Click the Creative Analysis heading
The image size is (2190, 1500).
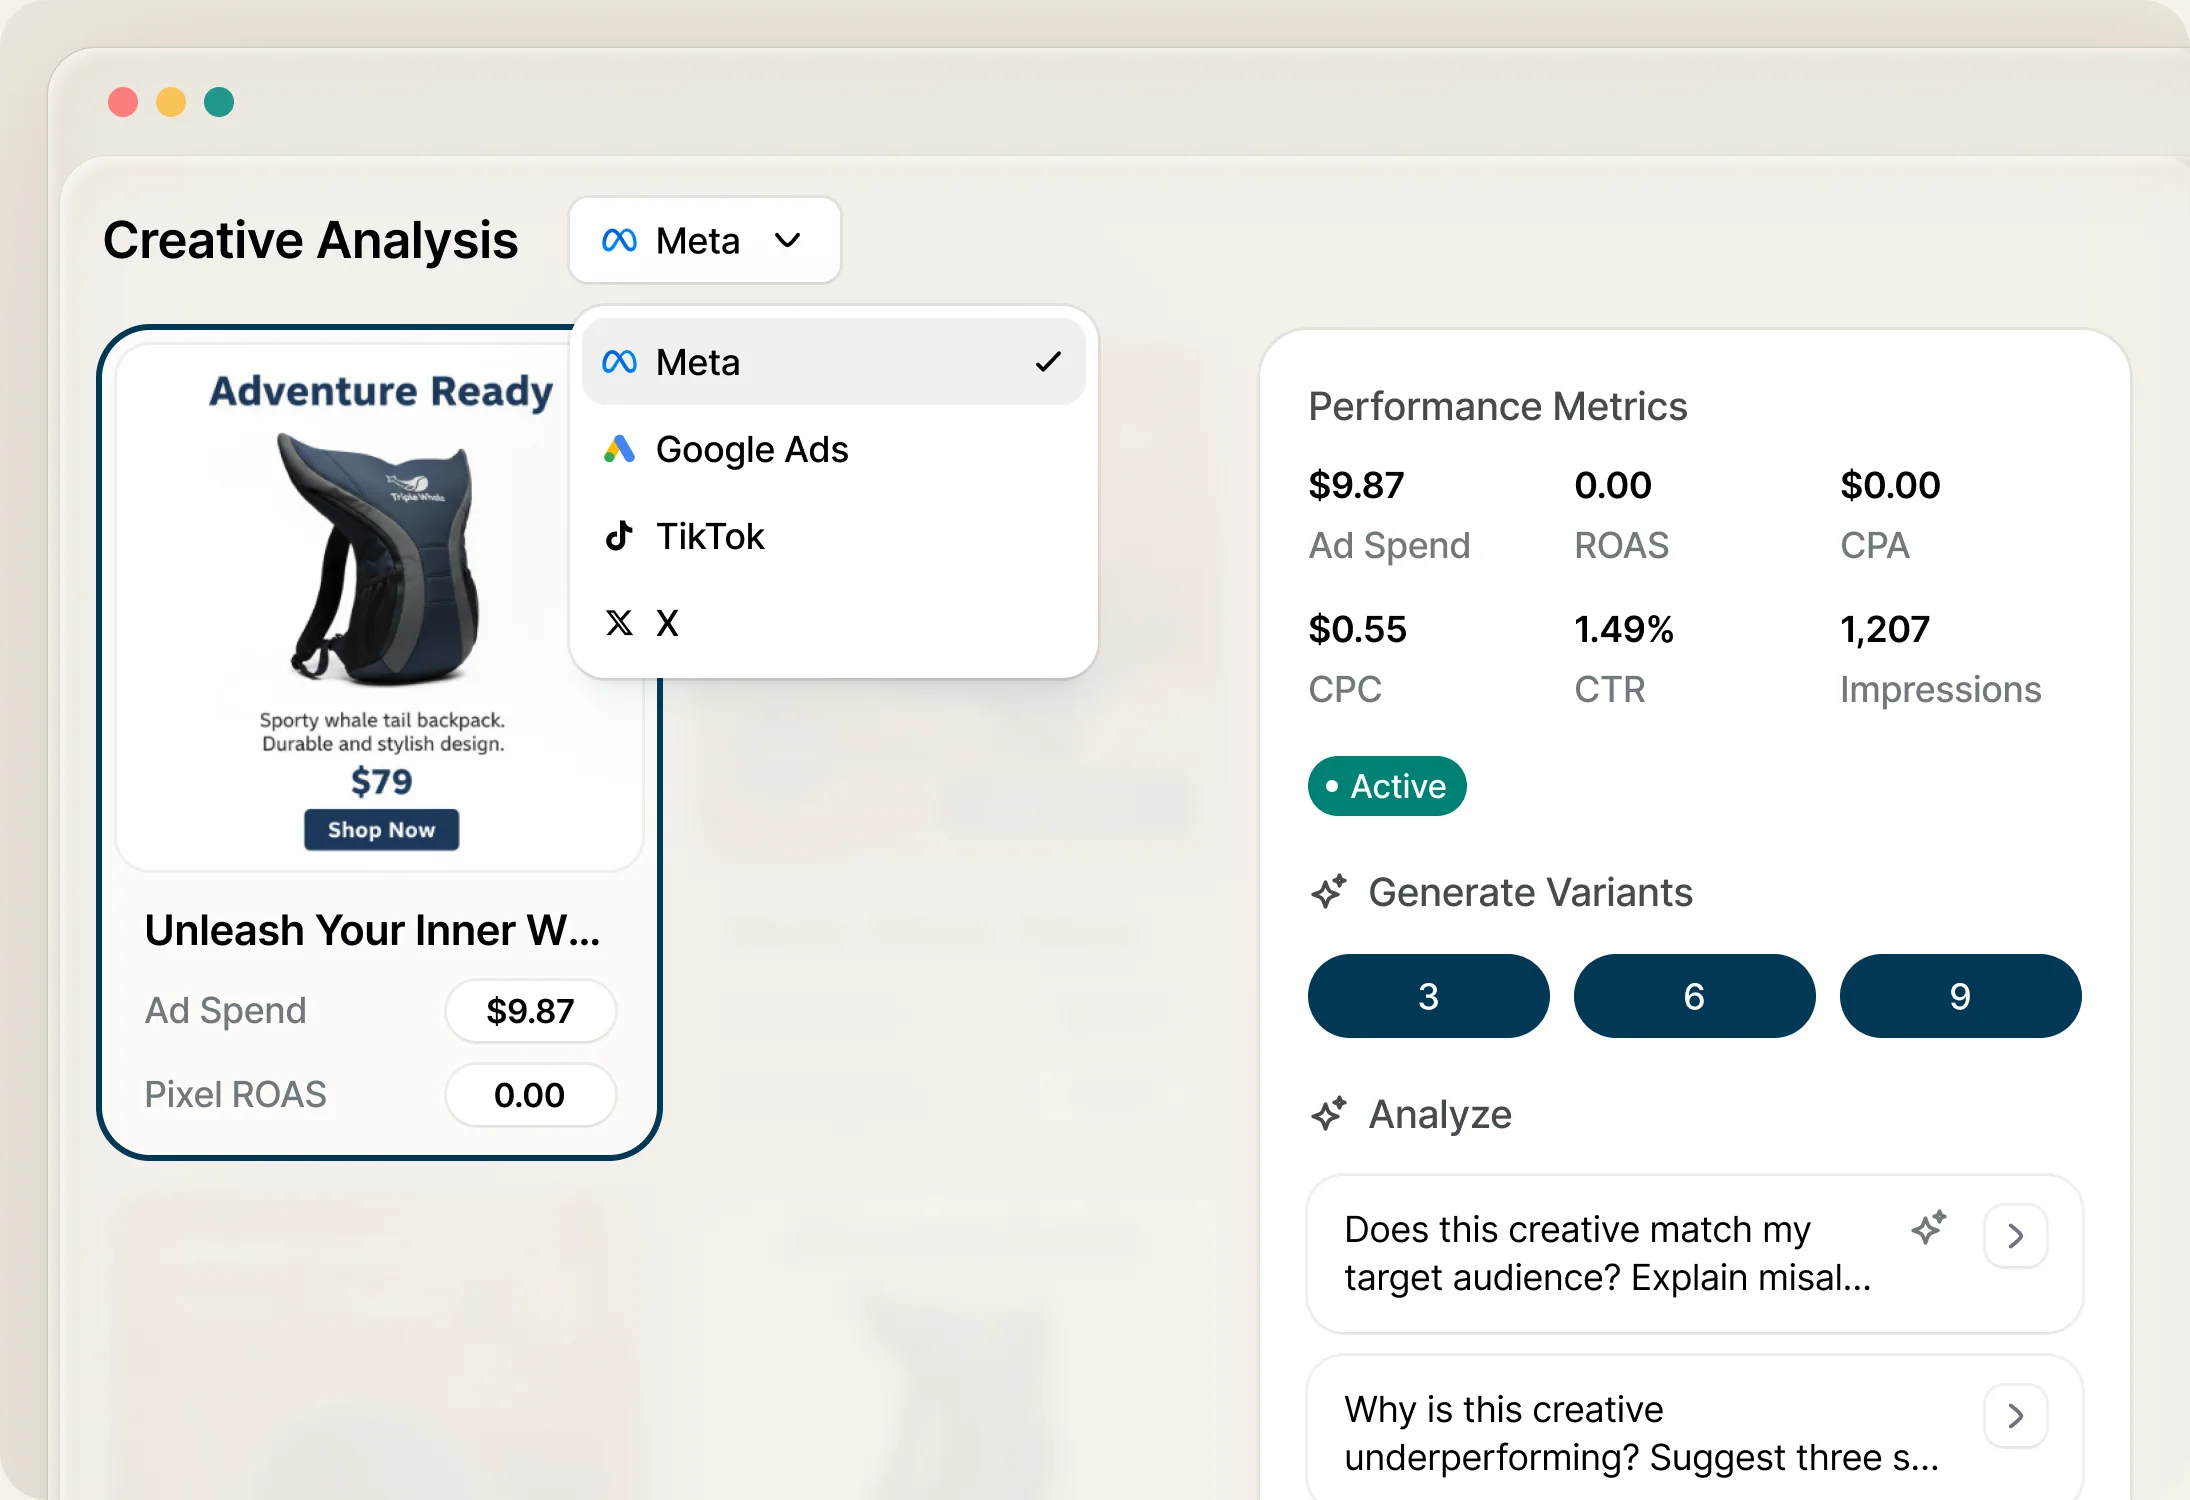[311, 241]
